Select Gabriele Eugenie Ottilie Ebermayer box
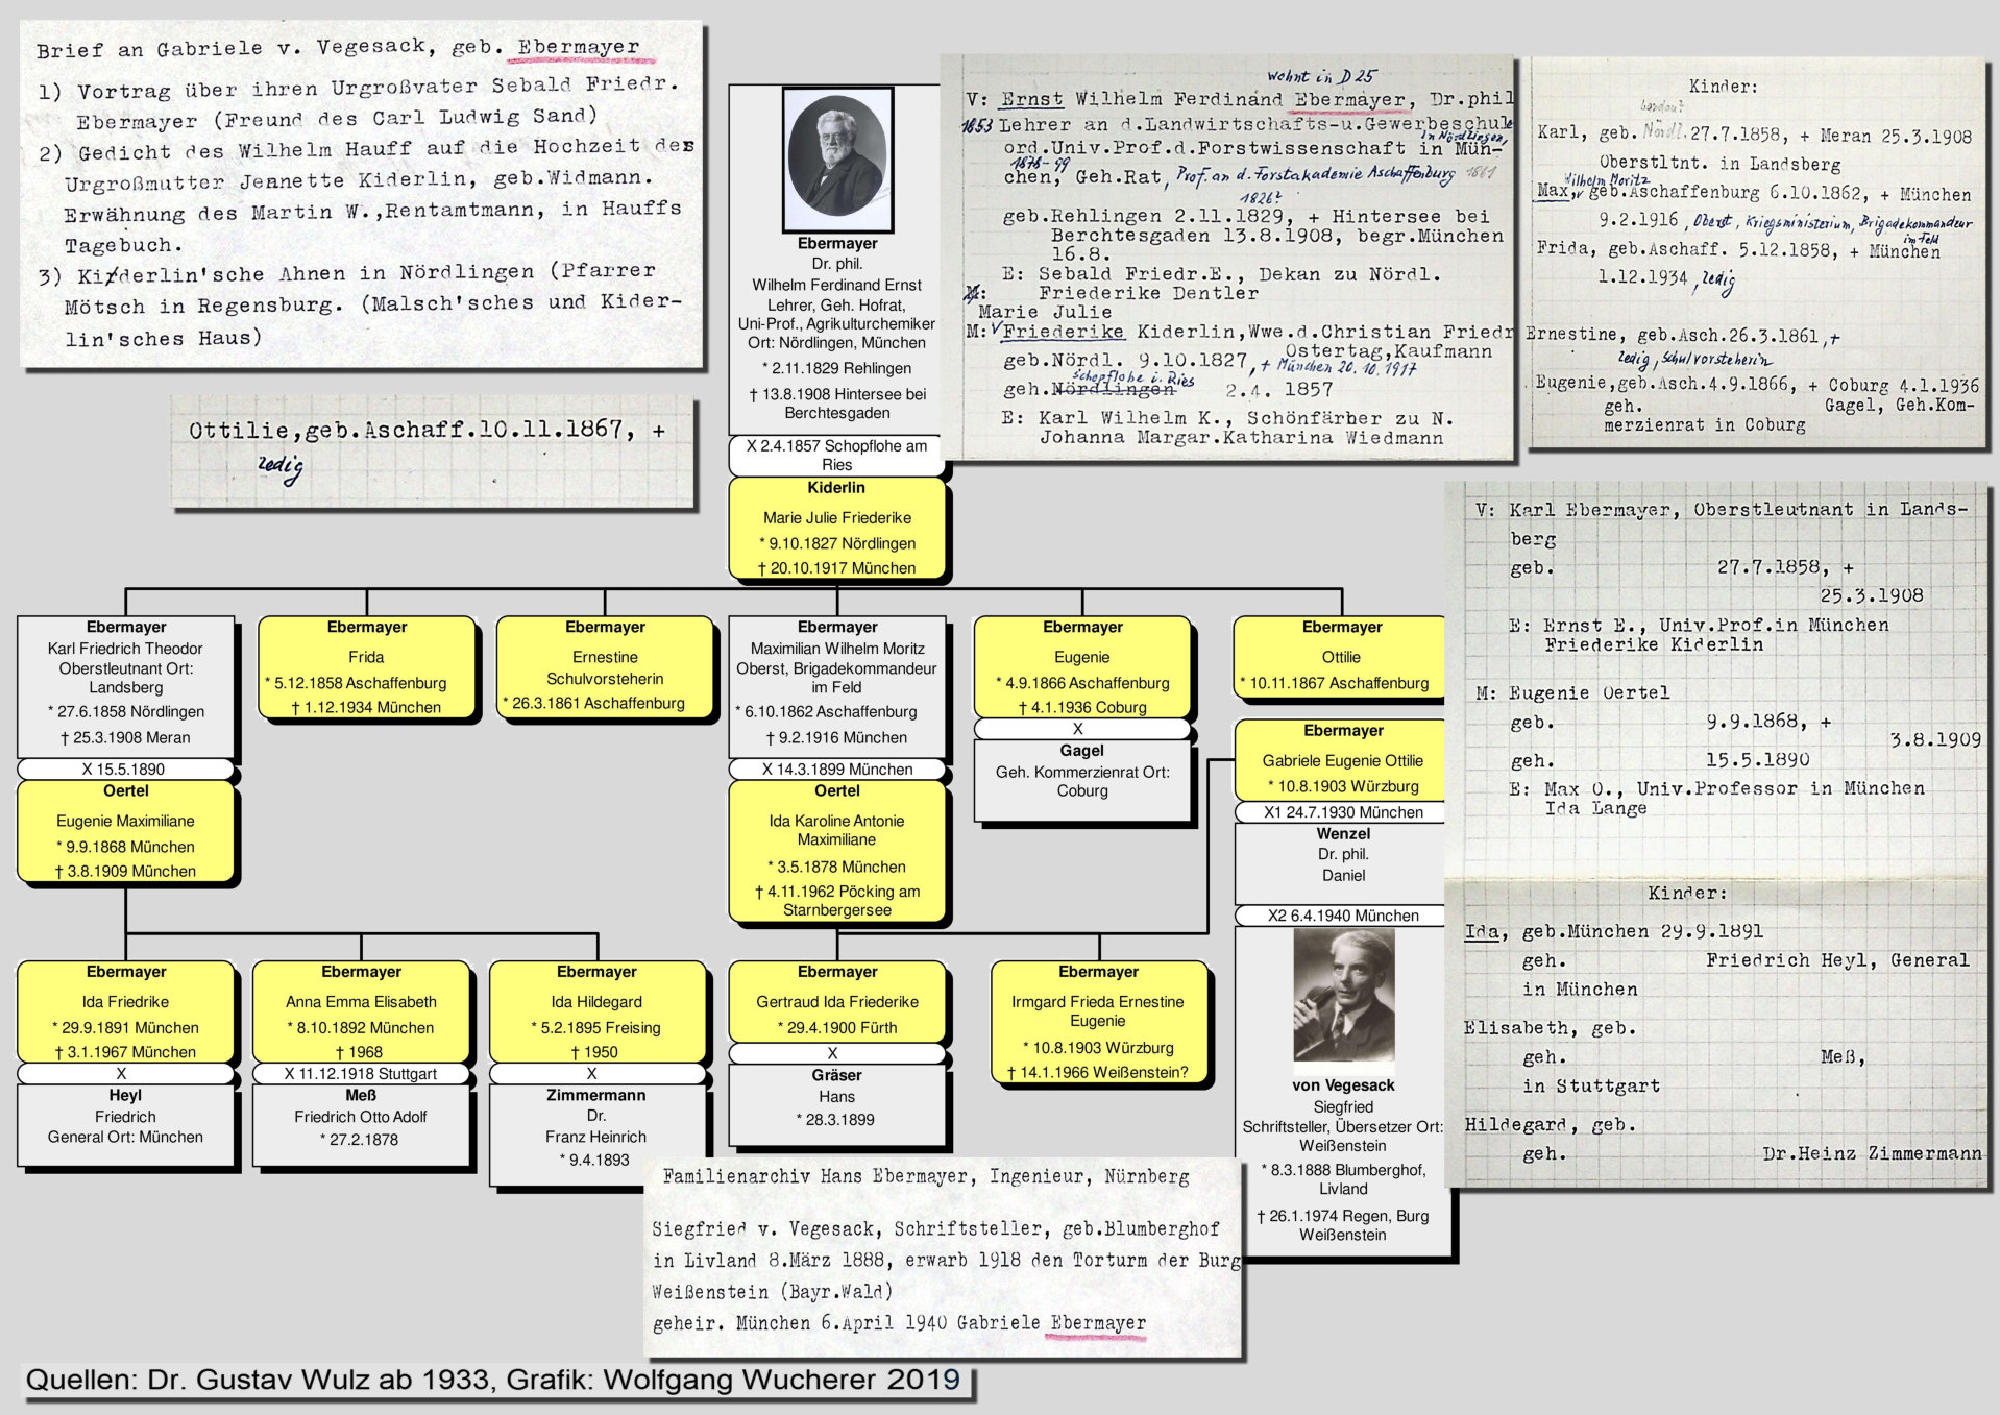 pyautogui.click(x=1342, y=760)
